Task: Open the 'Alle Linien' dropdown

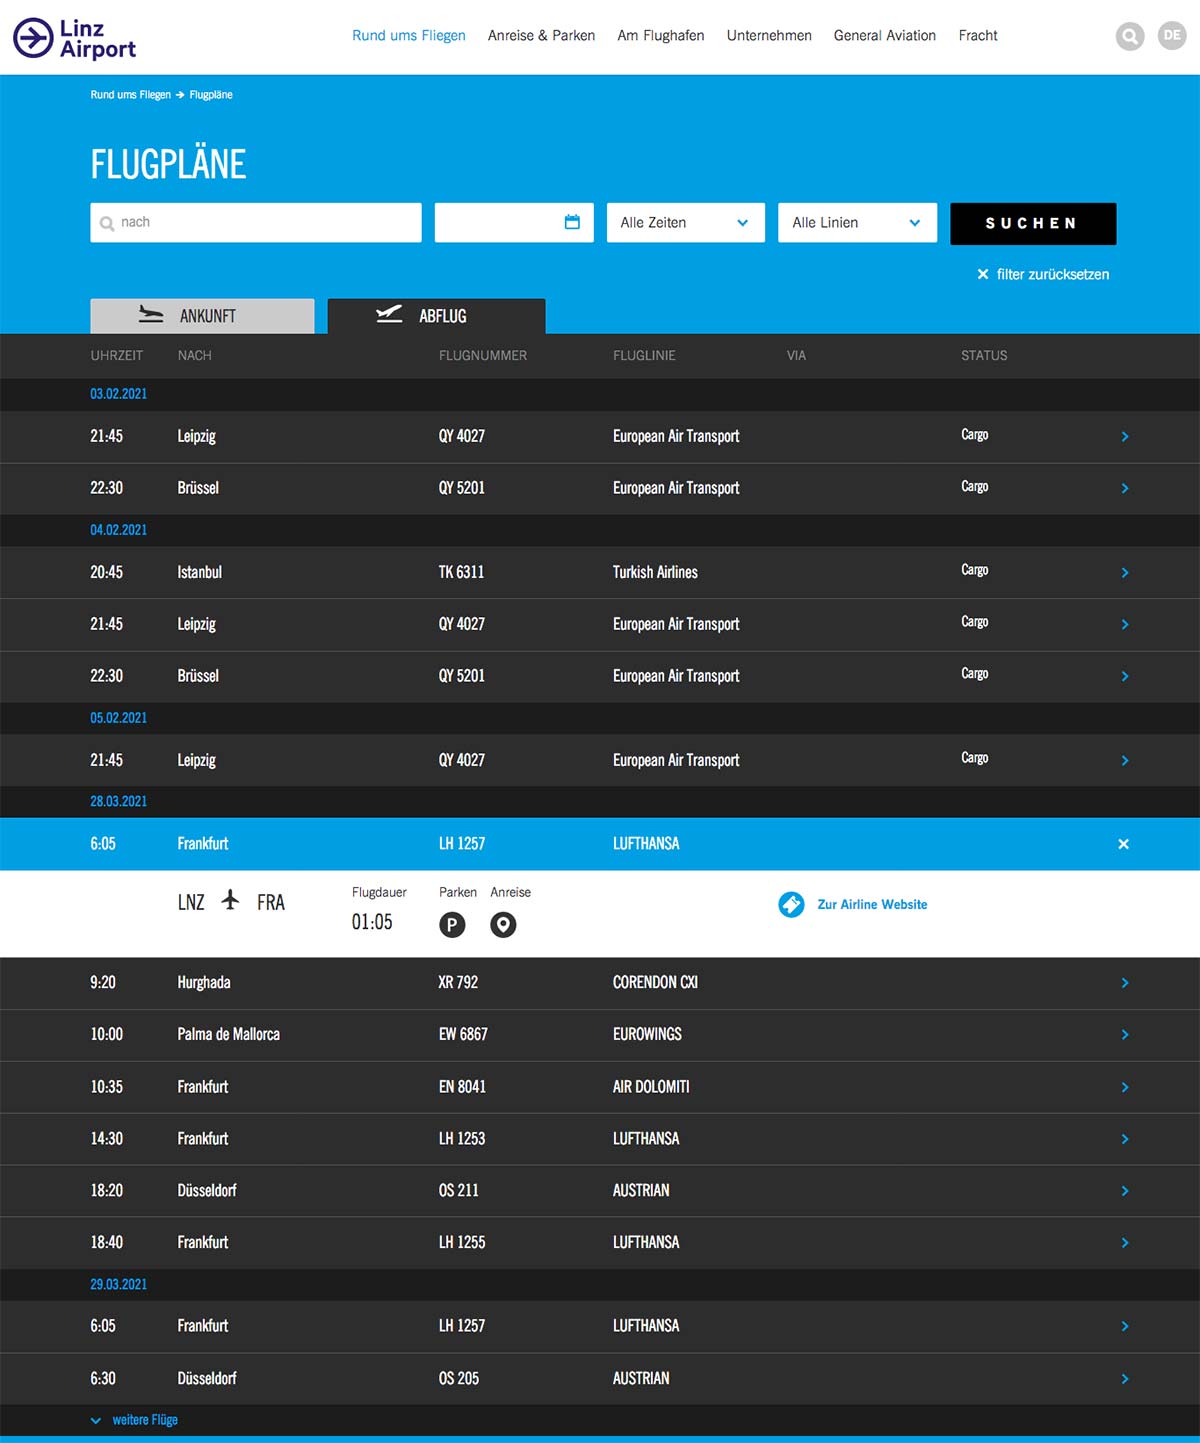Action: pos(857,223)
